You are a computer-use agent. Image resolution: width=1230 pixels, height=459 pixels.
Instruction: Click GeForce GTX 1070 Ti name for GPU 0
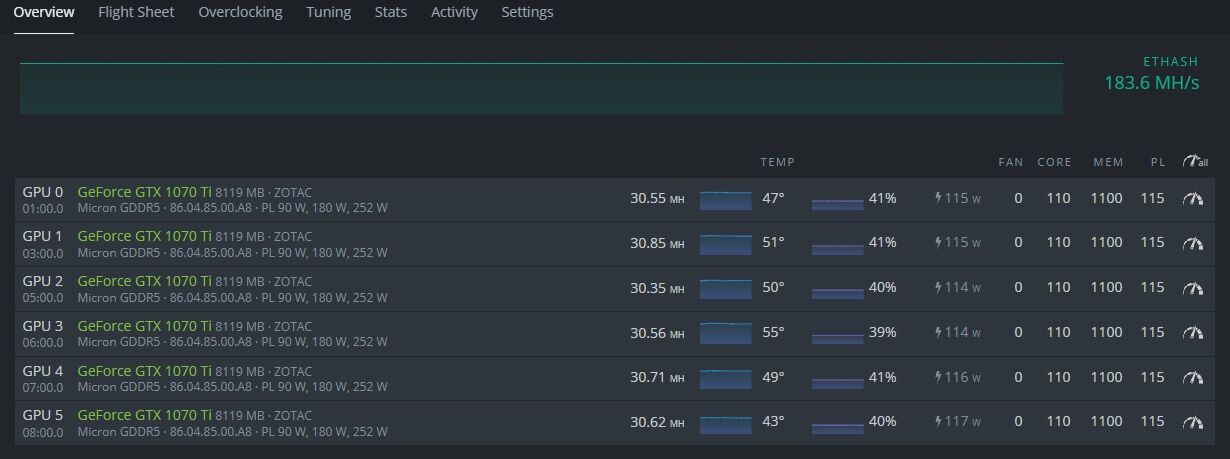(x=144, y=191)
